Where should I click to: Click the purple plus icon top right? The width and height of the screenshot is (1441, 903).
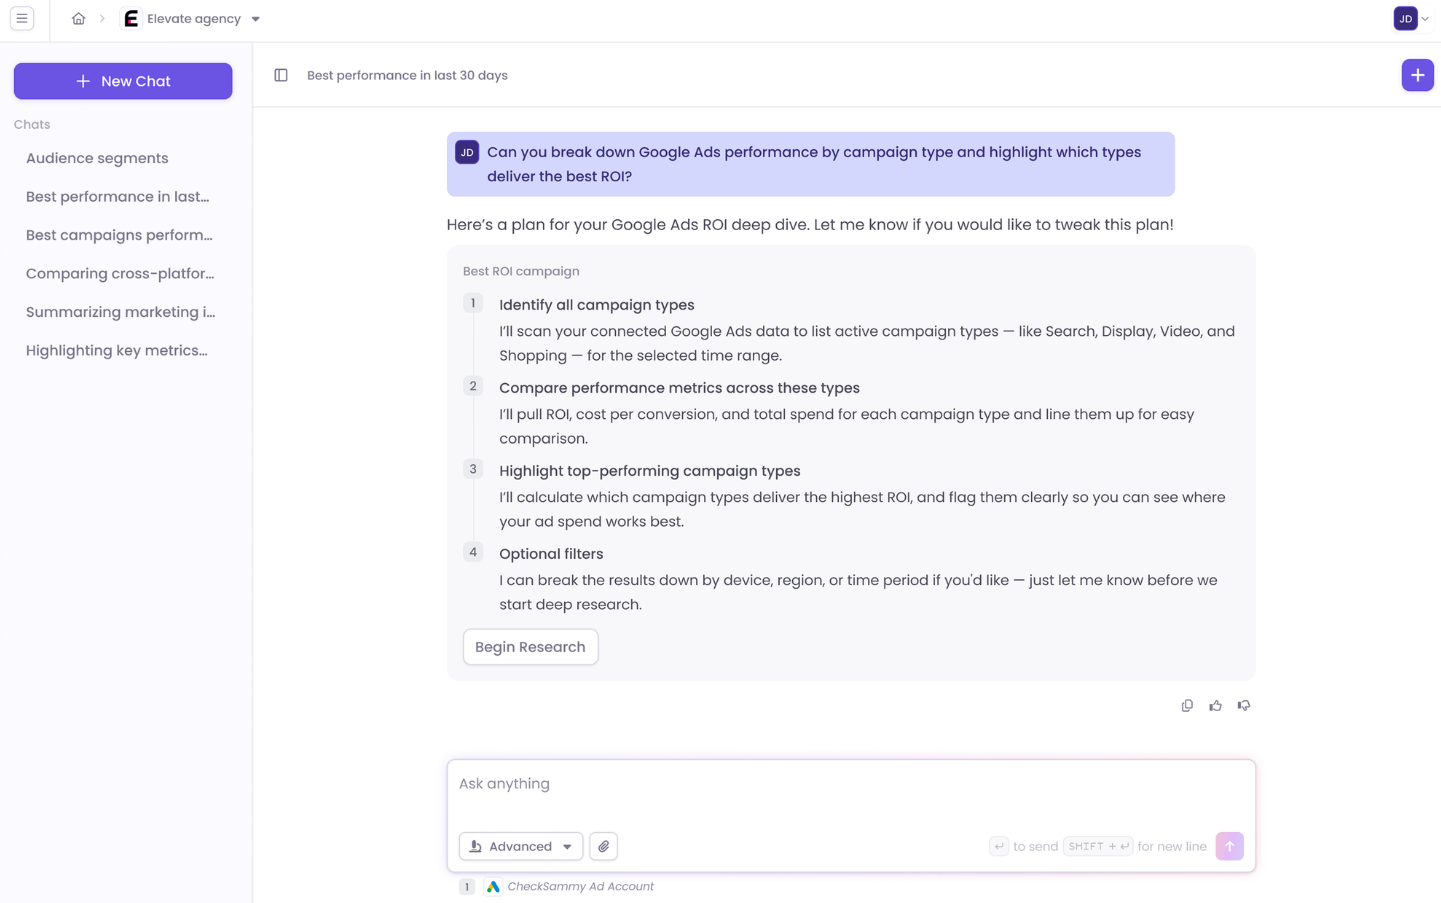pos(1417,75)
